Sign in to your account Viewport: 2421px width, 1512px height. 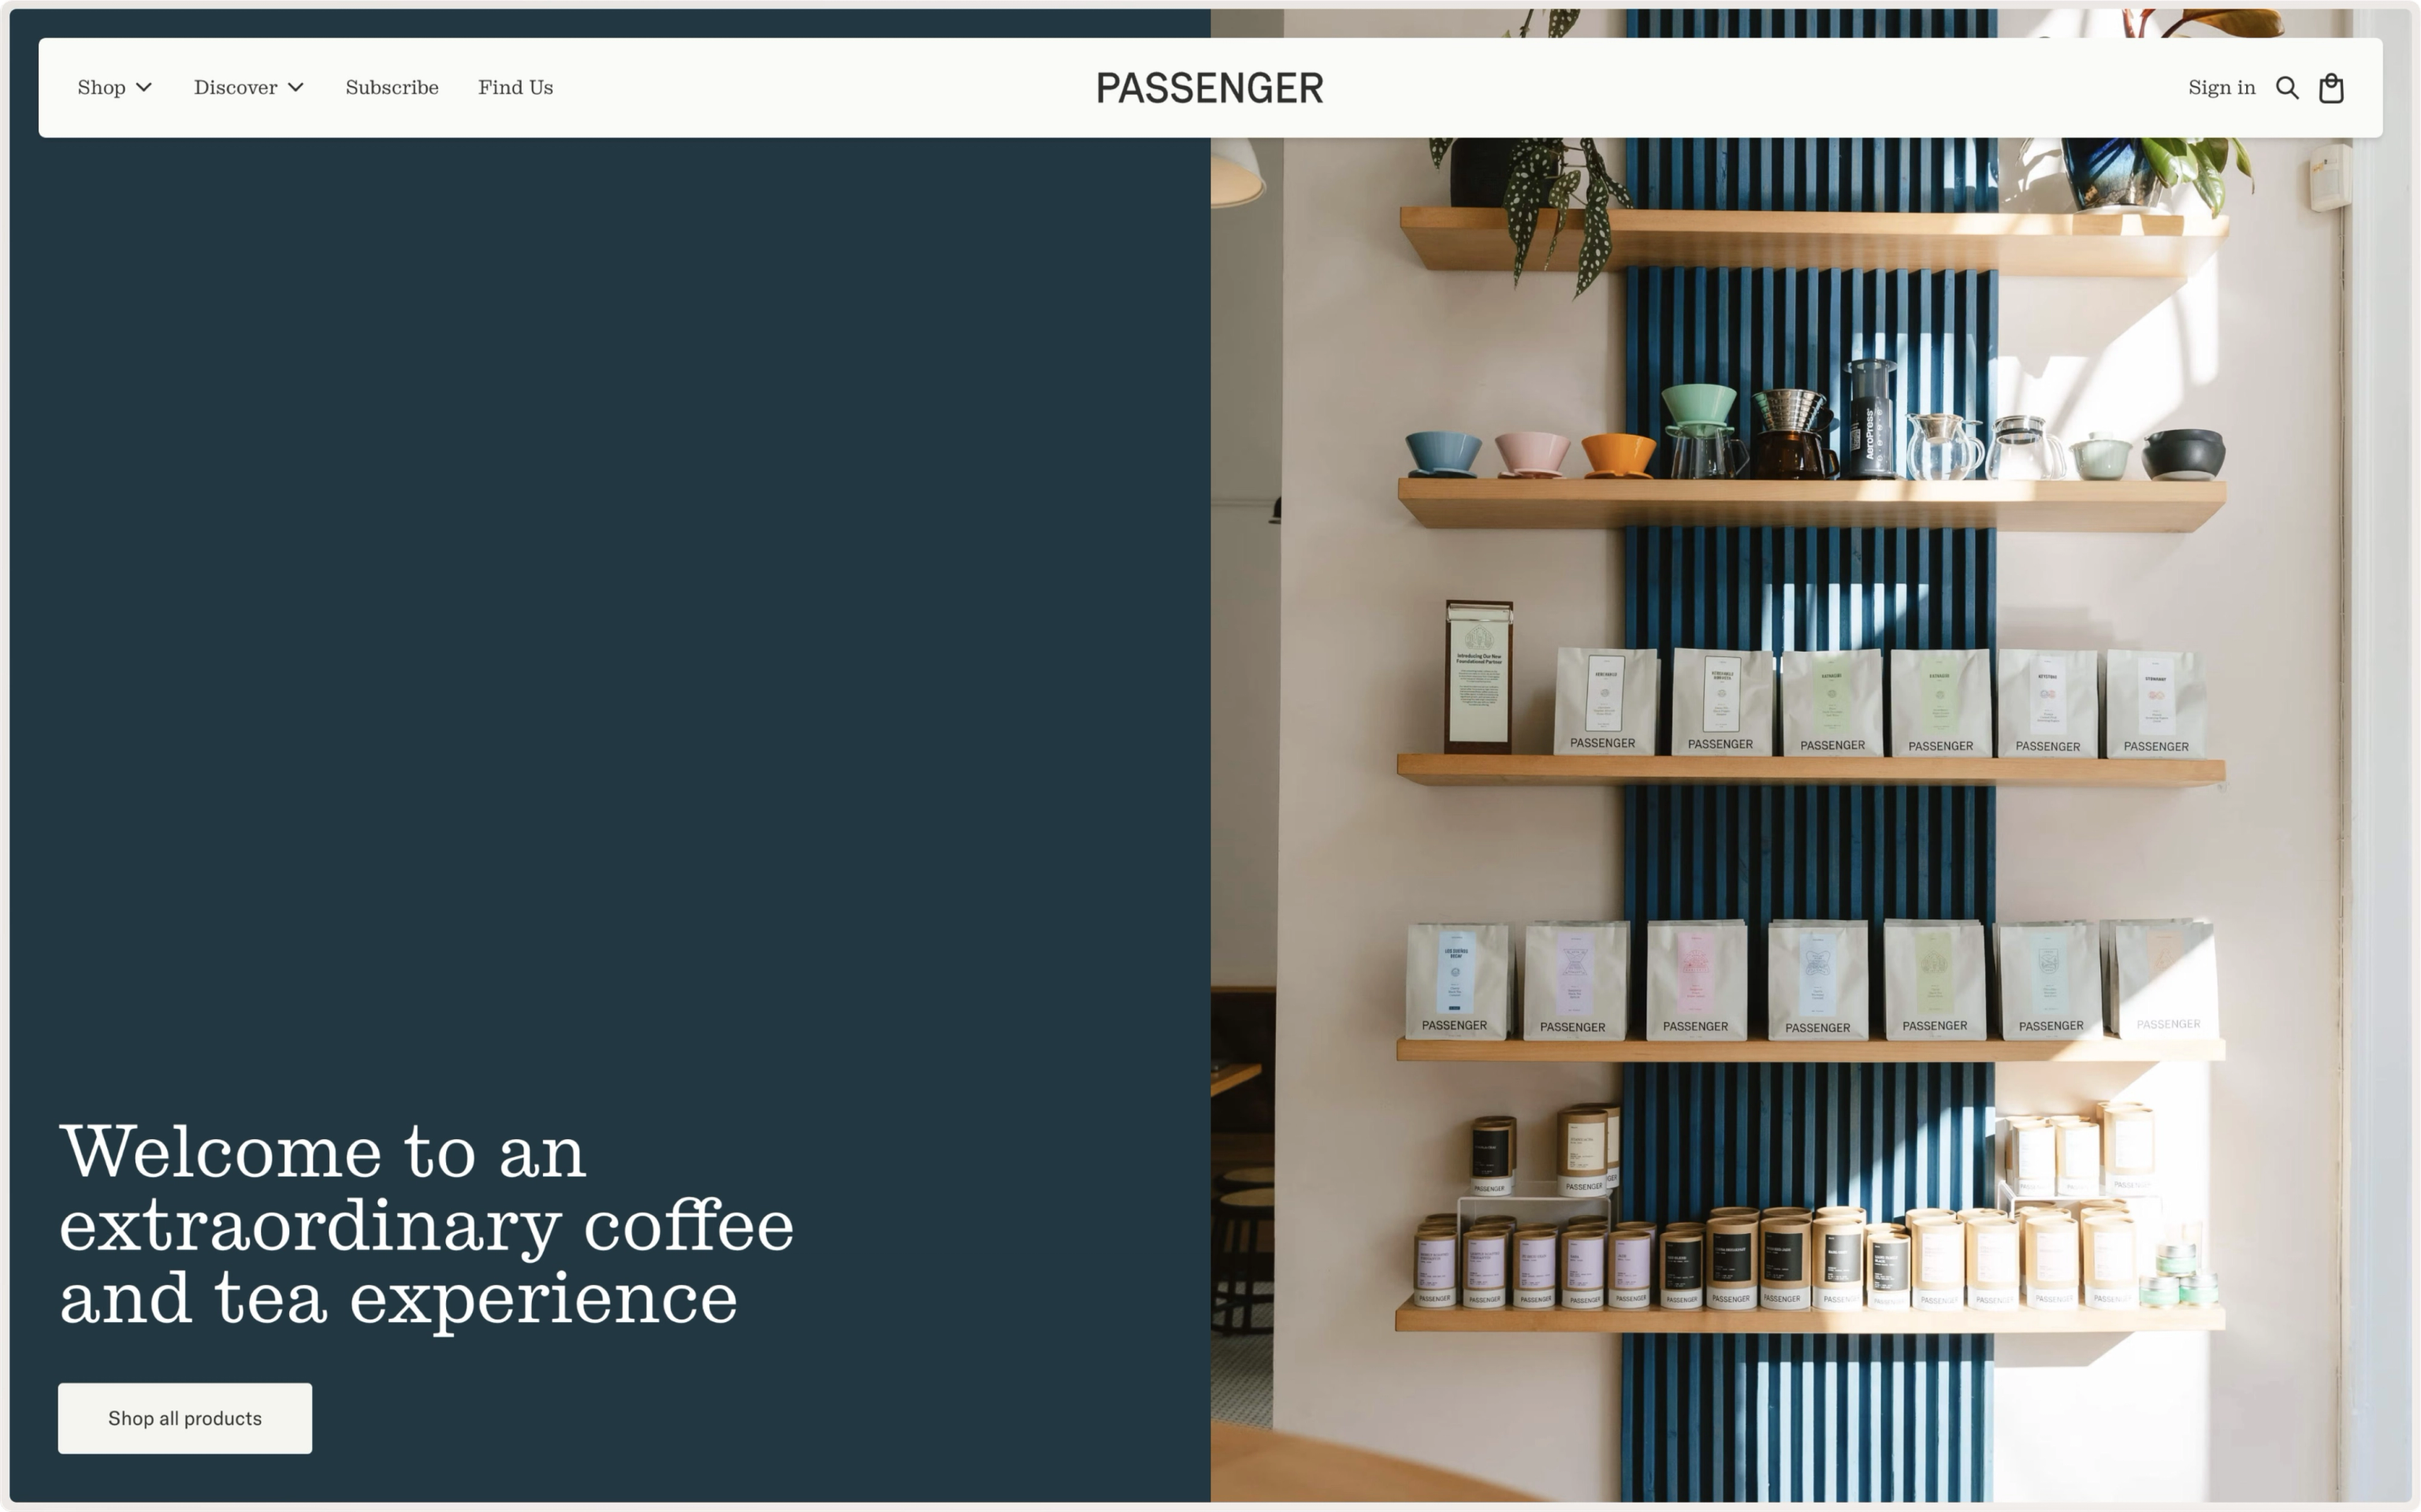tap(2221, 87)
